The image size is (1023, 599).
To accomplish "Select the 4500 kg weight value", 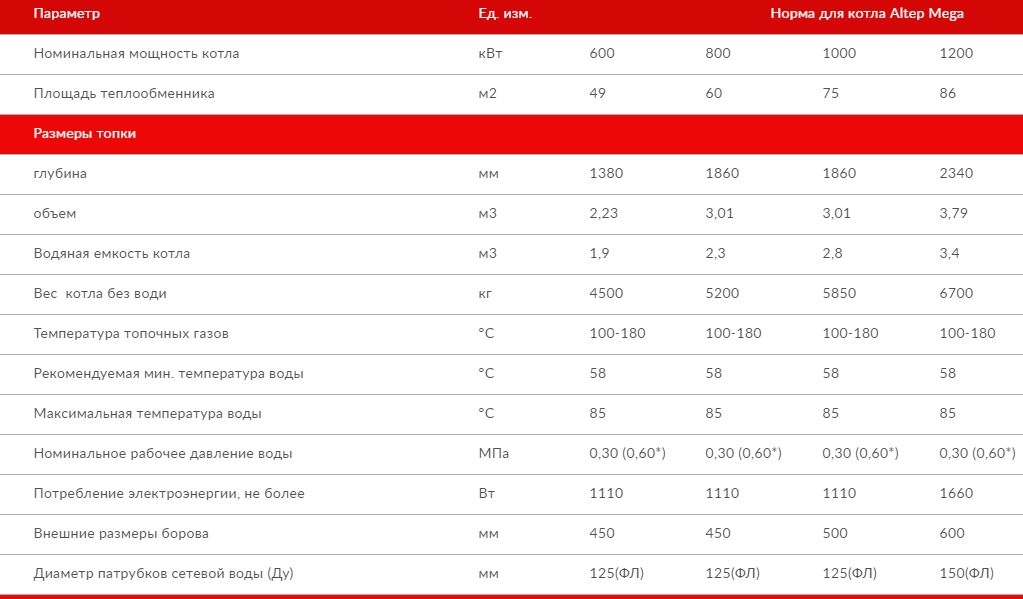I will [606, 294].
